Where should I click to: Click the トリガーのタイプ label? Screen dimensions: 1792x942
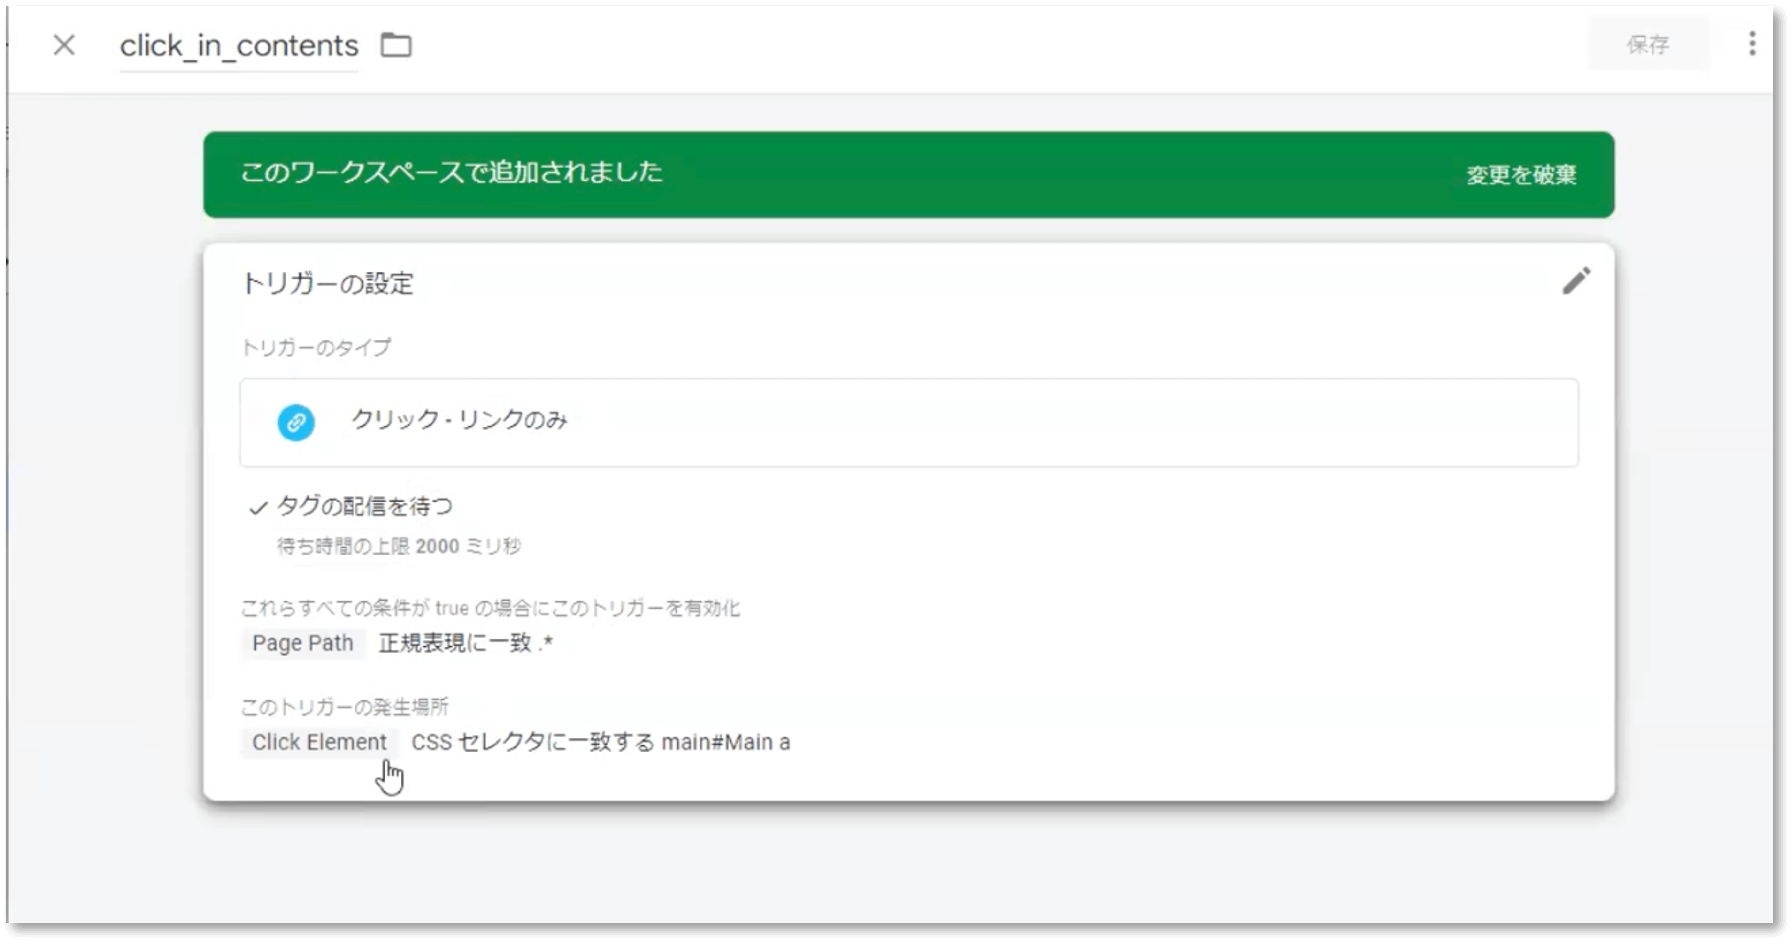pos(316,347)
